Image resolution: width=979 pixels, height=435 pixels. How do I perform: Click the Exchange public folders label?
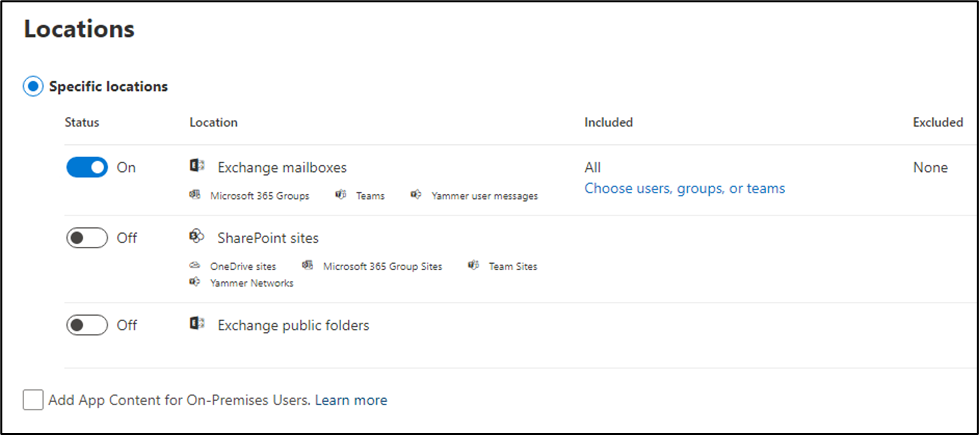point(293,325)
